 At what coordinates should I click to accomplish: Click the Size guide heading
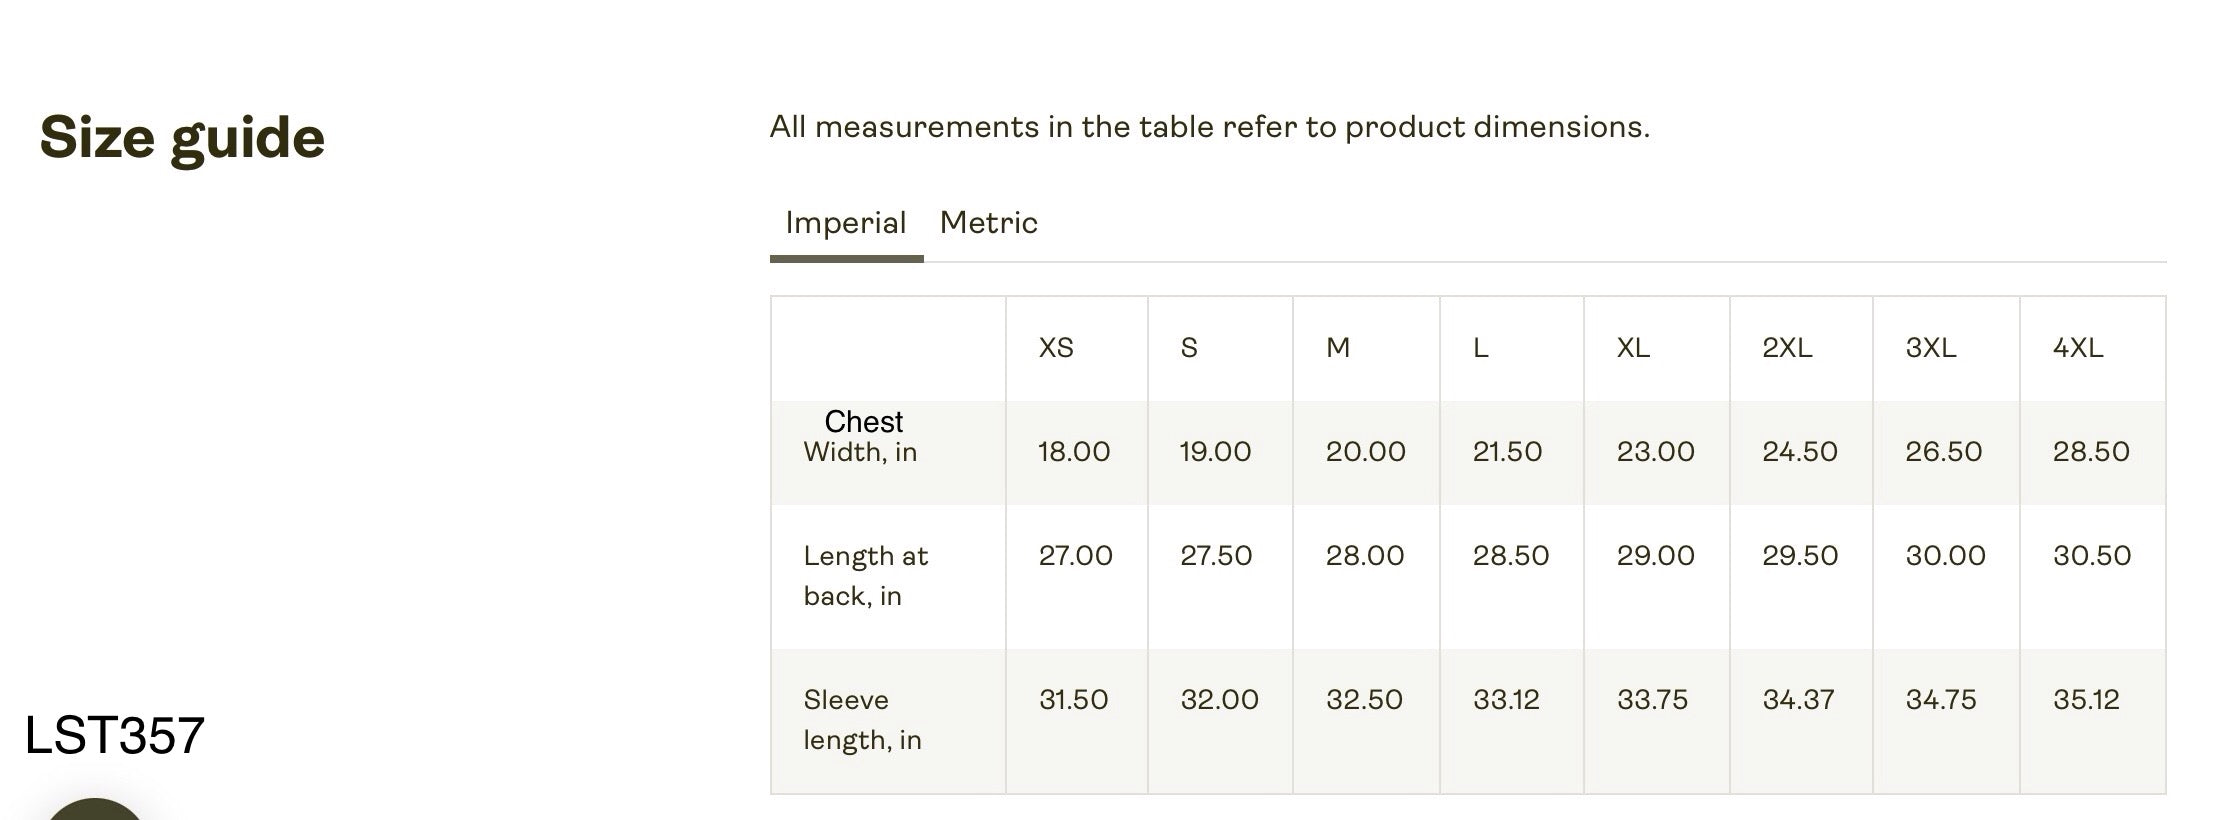182,137
